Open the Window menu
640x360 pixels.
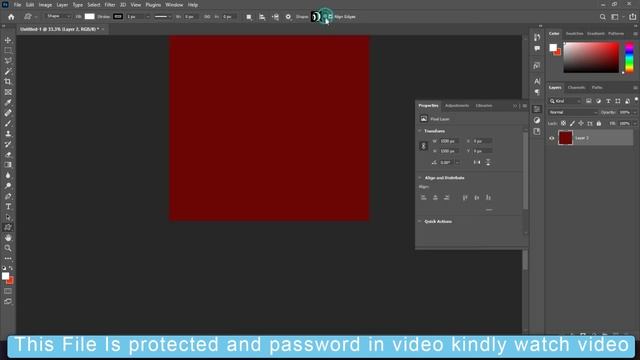click(x=174, y=5)
